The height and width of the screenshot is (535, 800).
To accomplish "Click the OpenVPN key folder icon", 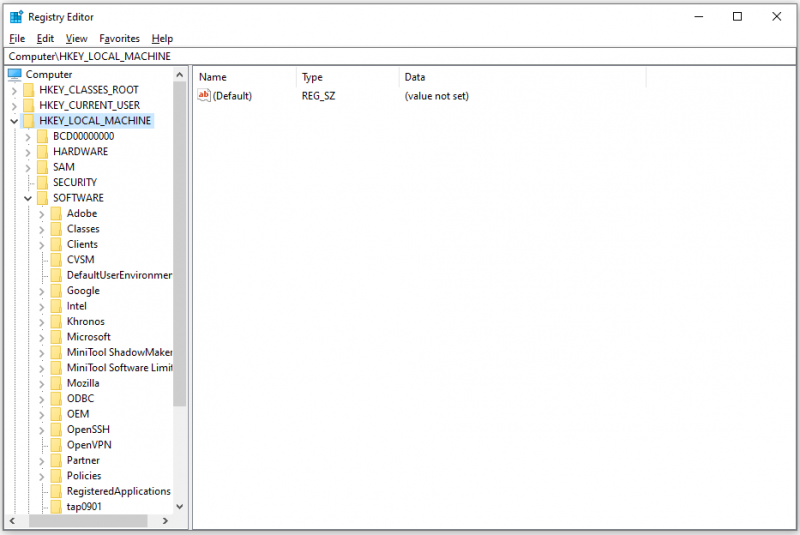I will pyautogui.click(x=56, y=445).
